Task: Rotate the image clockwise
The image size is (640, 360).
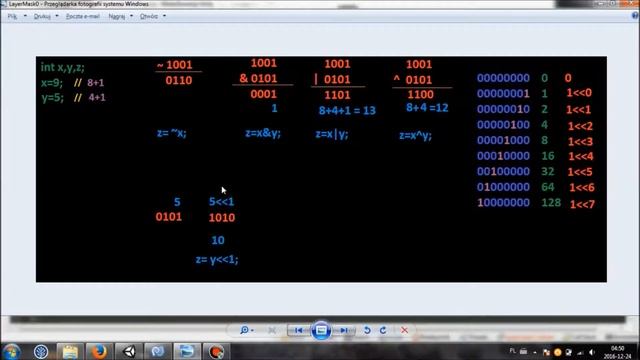Action: [383, 330]
